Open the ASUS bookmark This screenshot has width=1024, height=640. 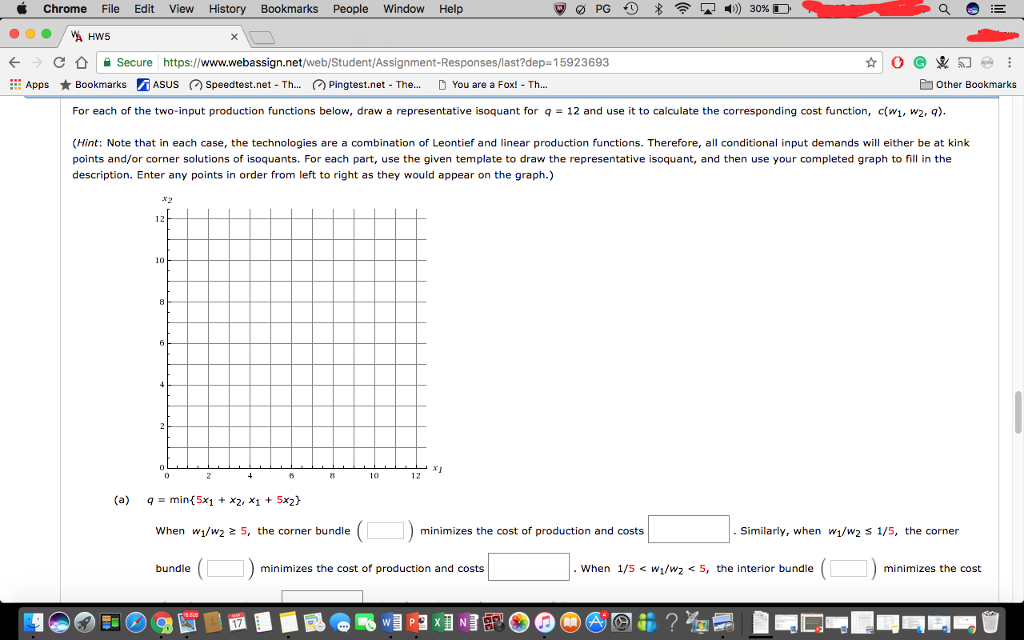tap(157, 84)
